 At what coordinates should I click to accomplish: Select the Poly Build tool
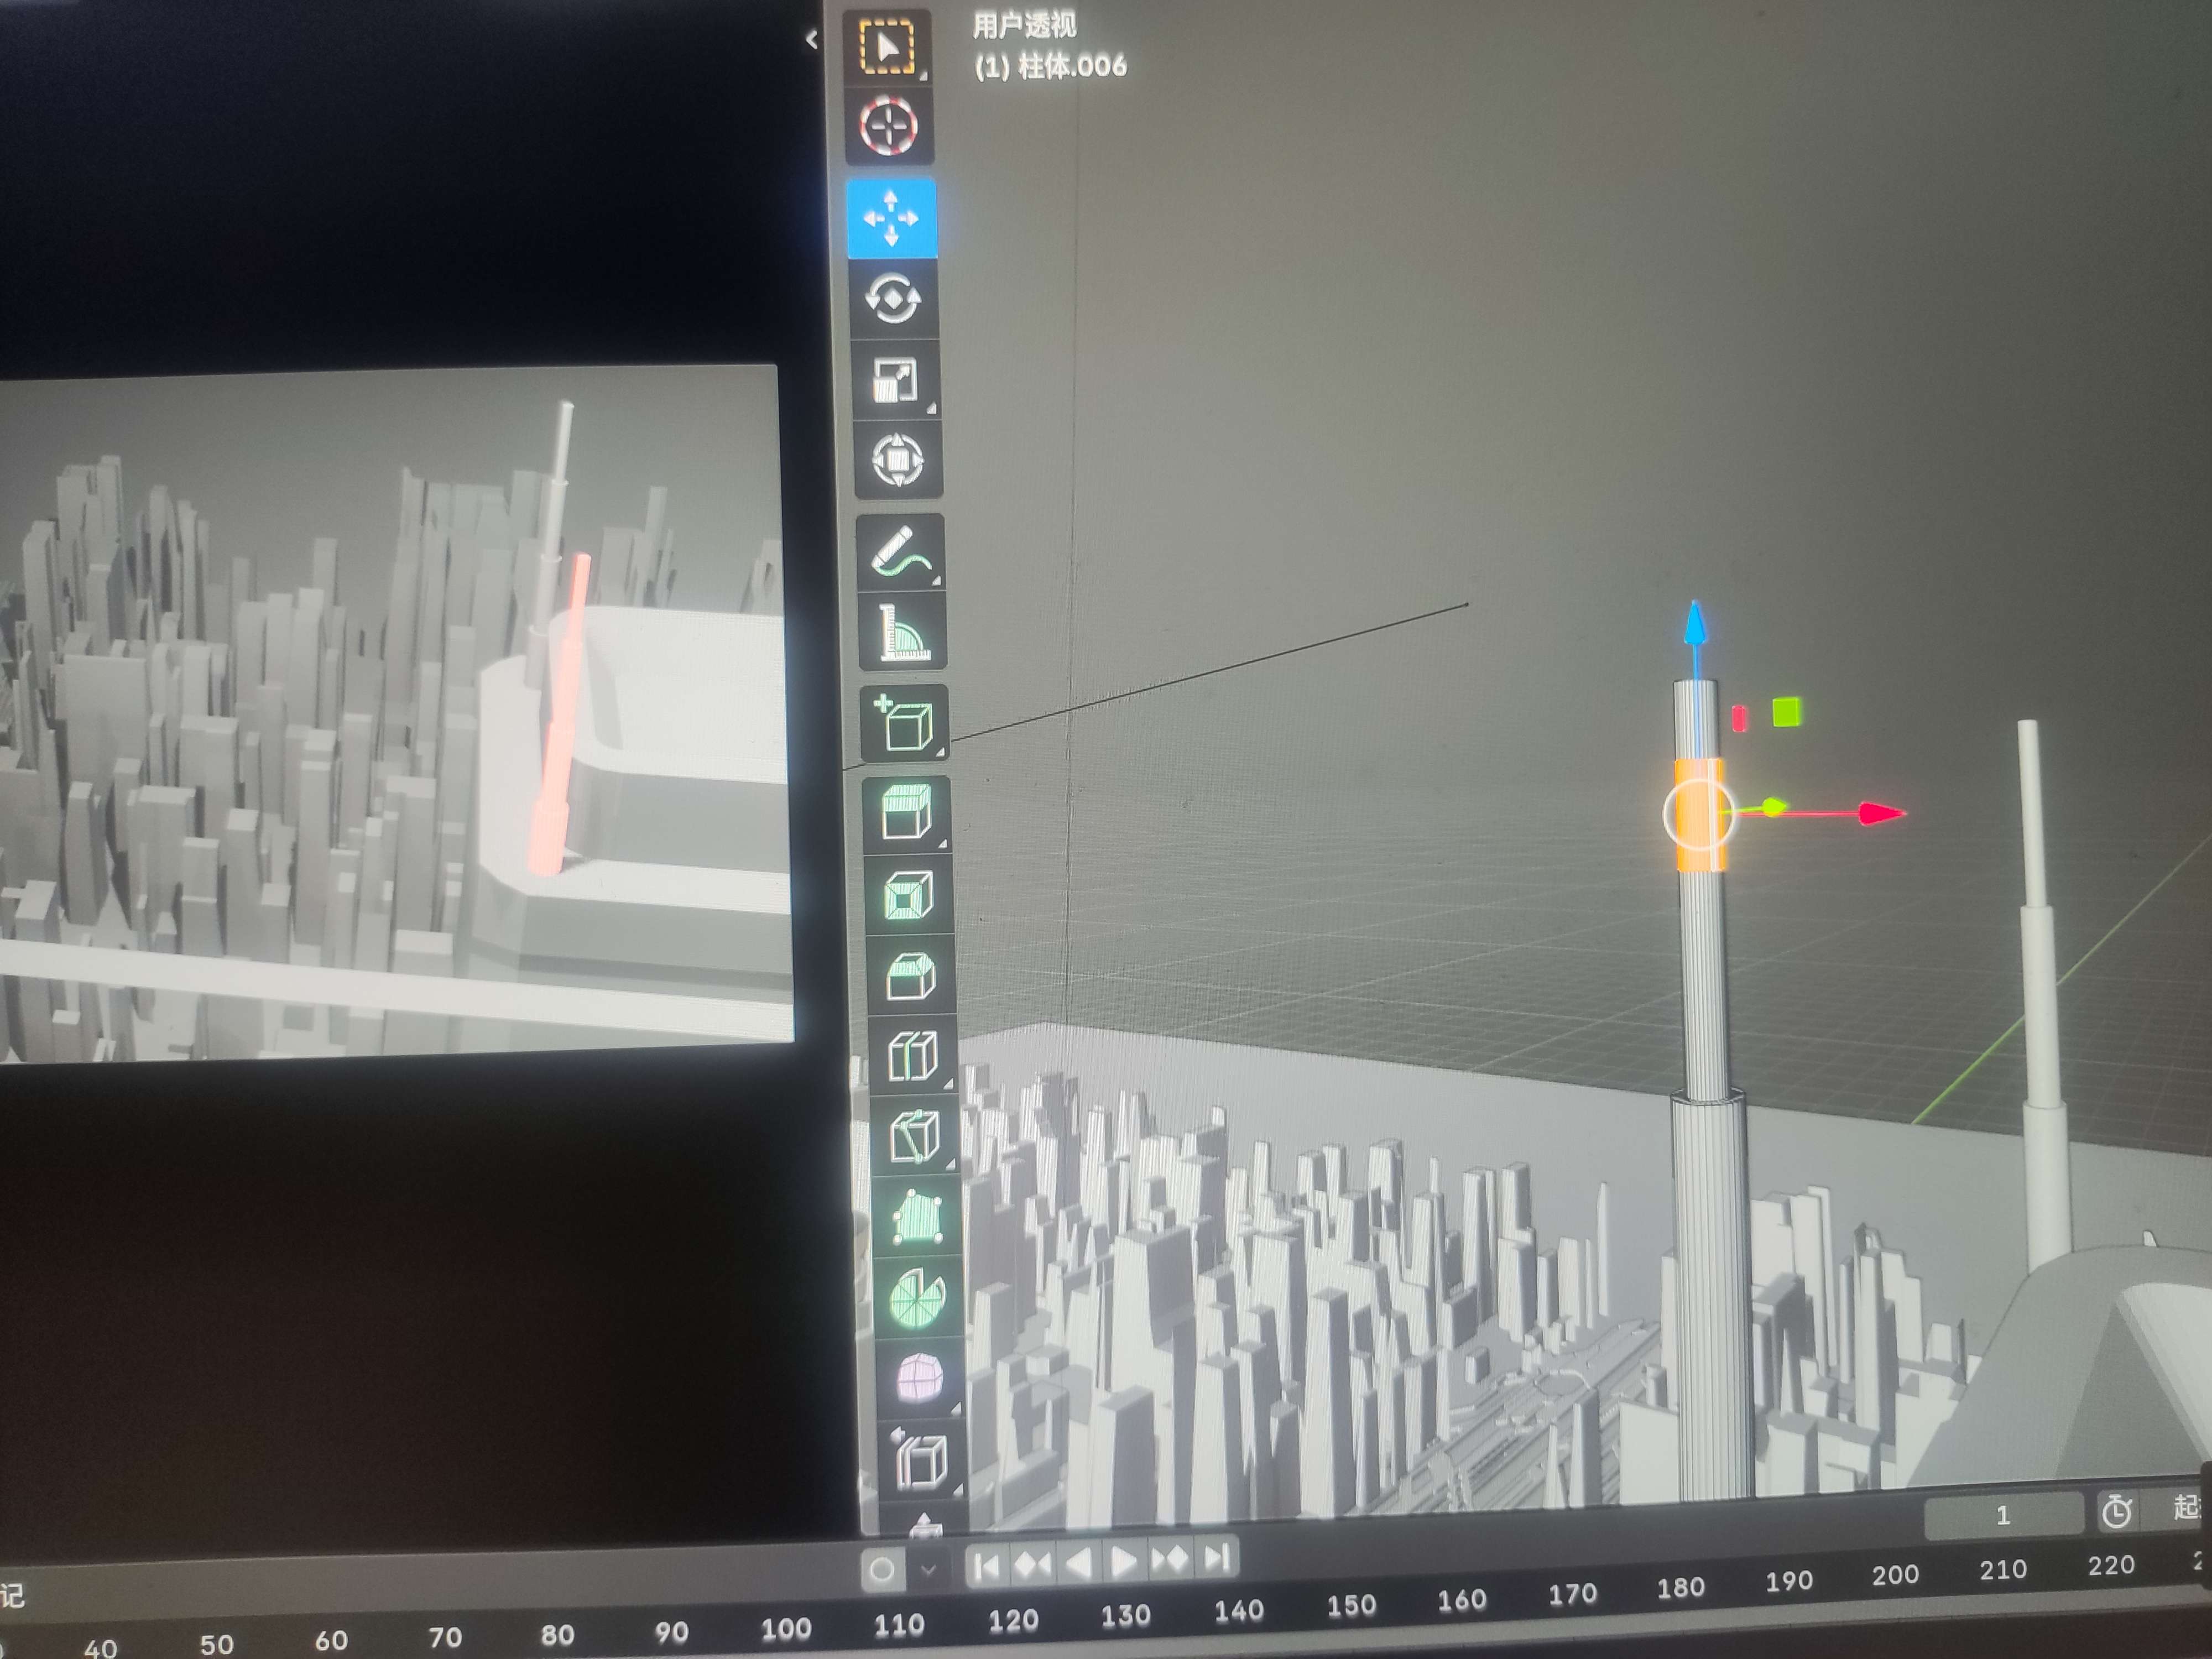click(x=917, y=1217)
